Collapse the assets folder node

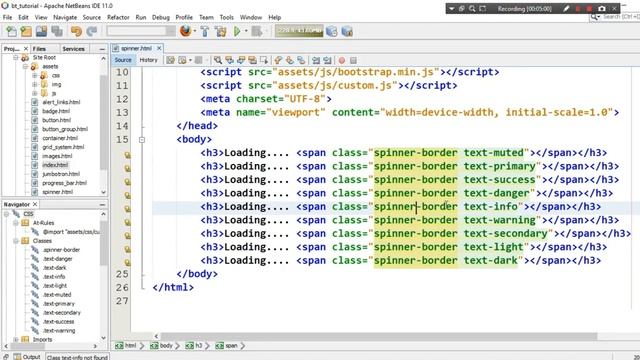click(25, 67)
